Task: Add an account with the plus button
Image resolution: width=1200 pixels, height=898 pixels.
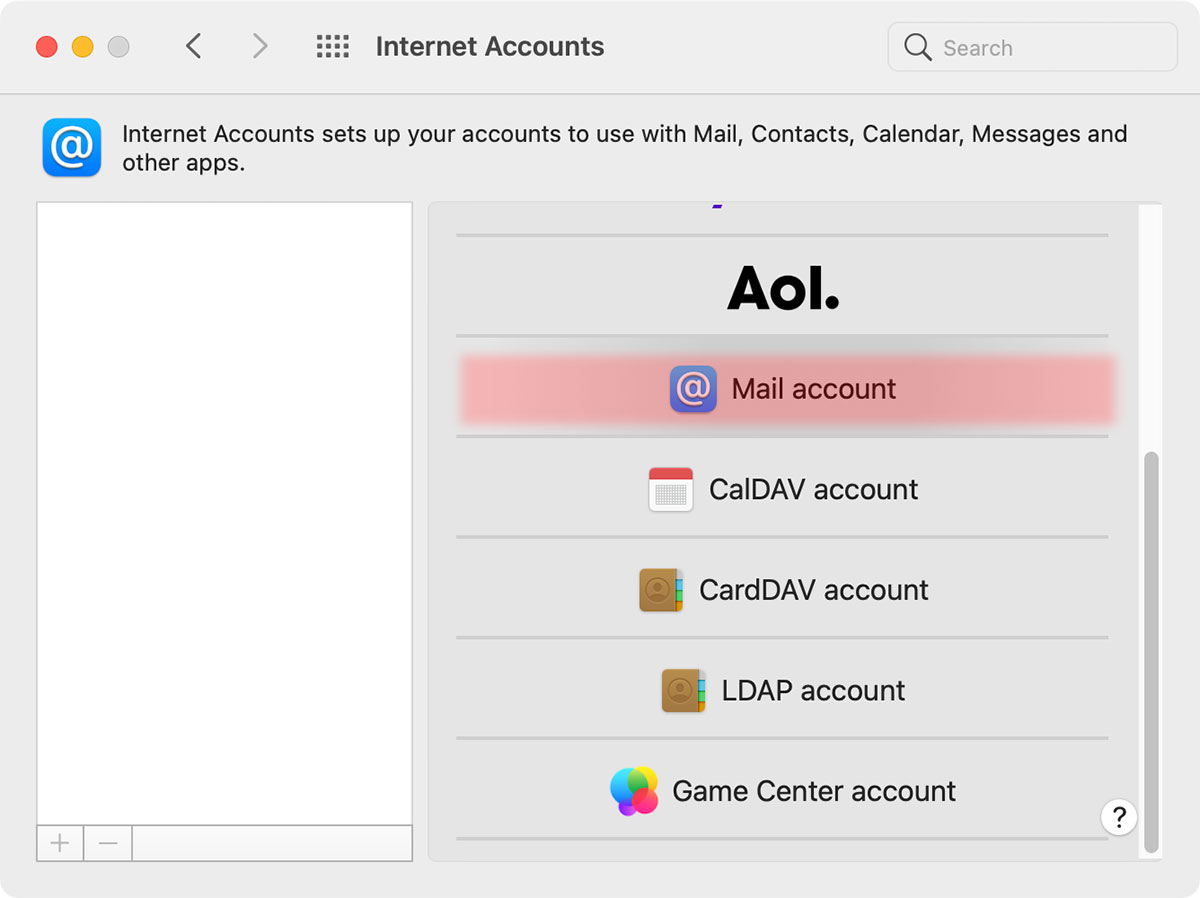Action: (60, 843)
